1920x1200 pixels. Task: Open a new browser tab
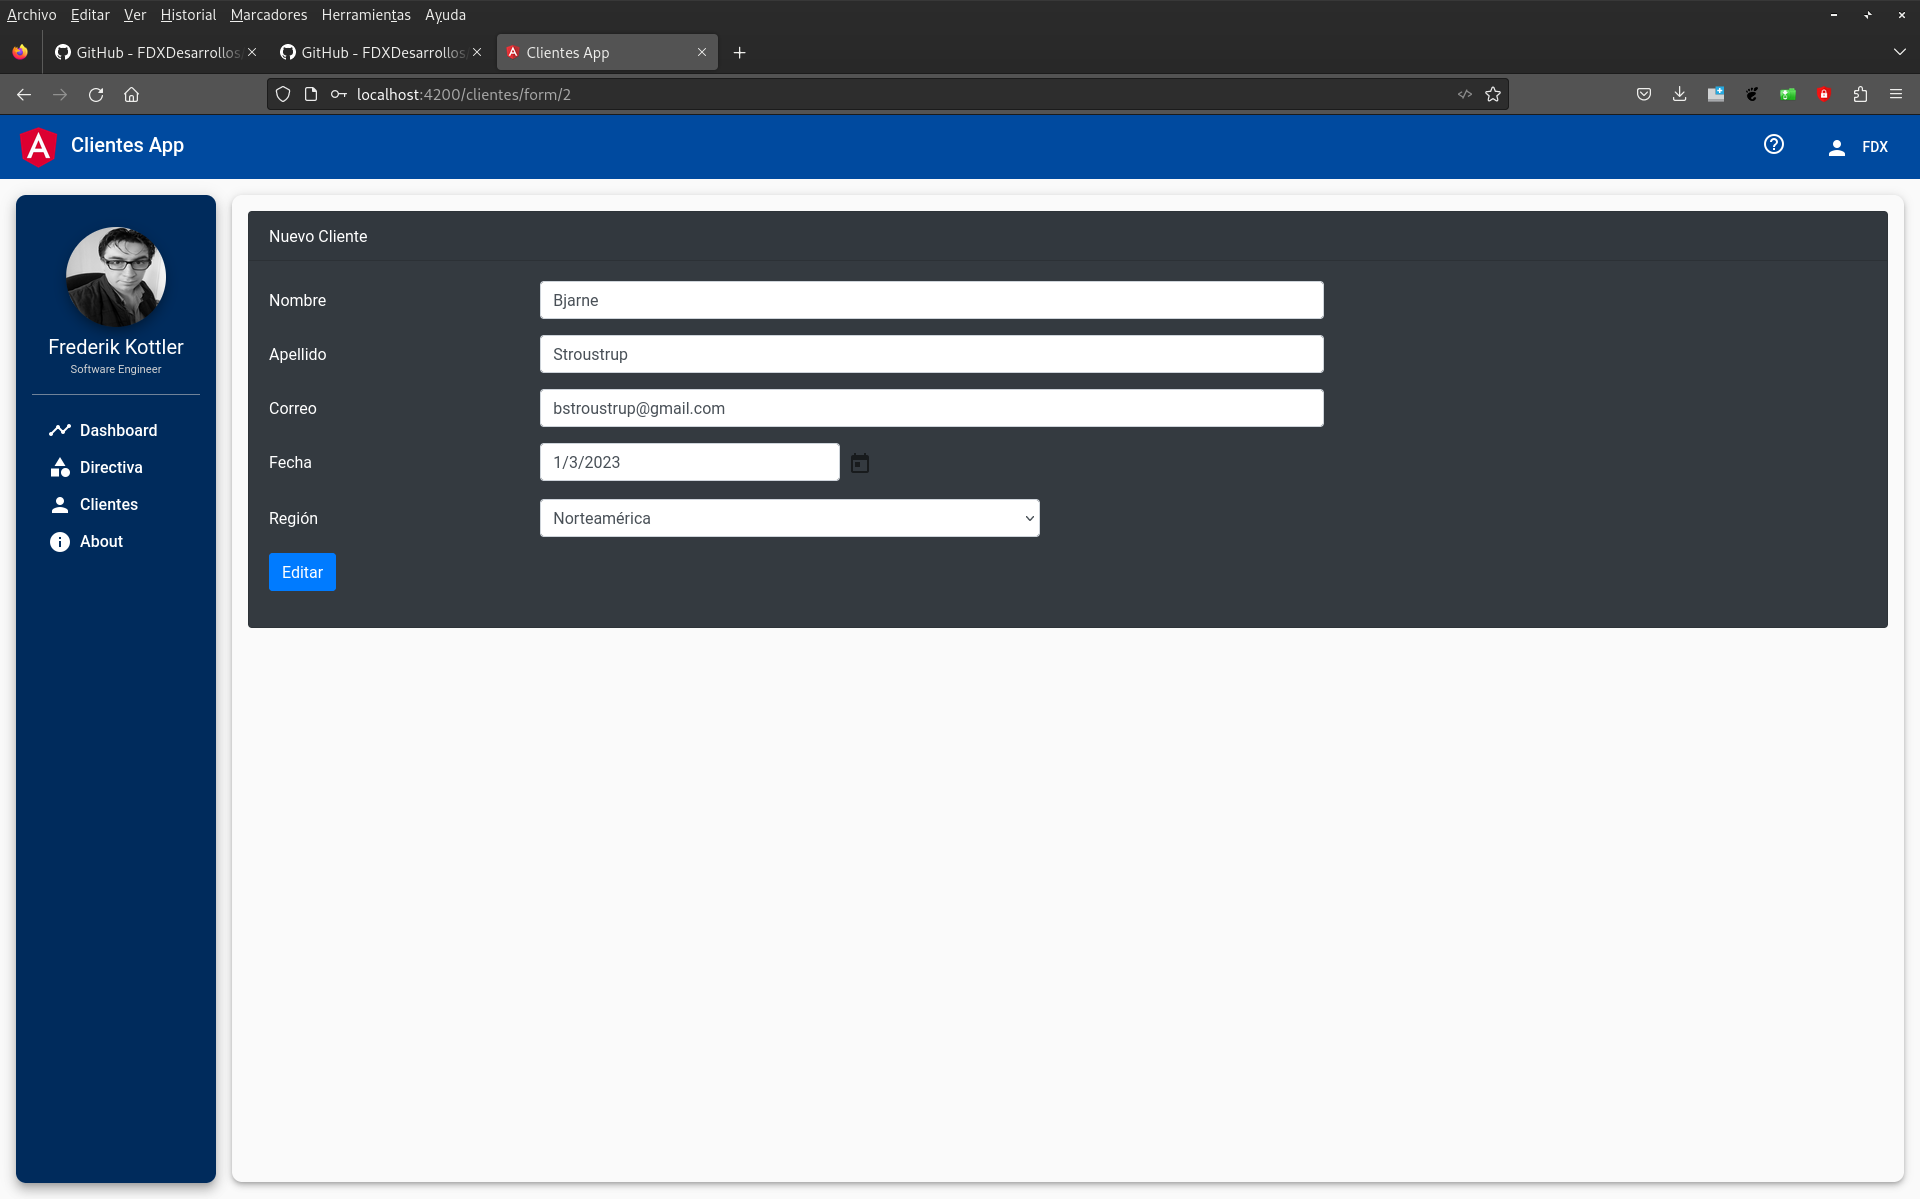740,53
